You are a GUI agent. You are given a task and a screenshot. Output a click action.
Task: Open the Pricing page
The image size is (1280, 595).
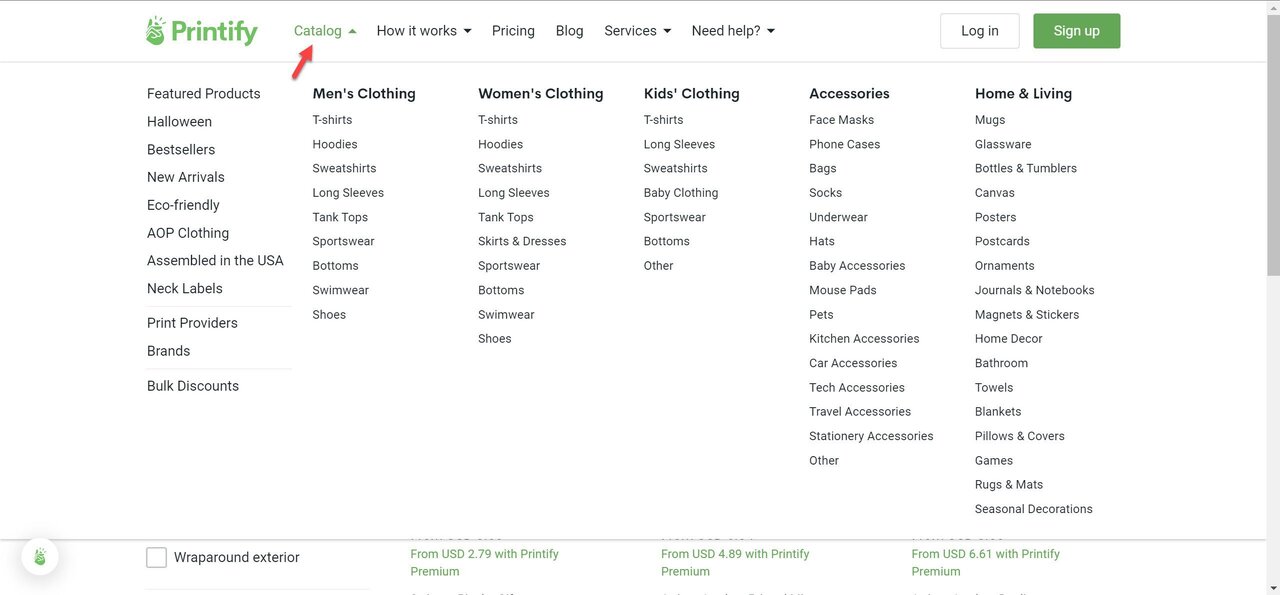[513, 31]
